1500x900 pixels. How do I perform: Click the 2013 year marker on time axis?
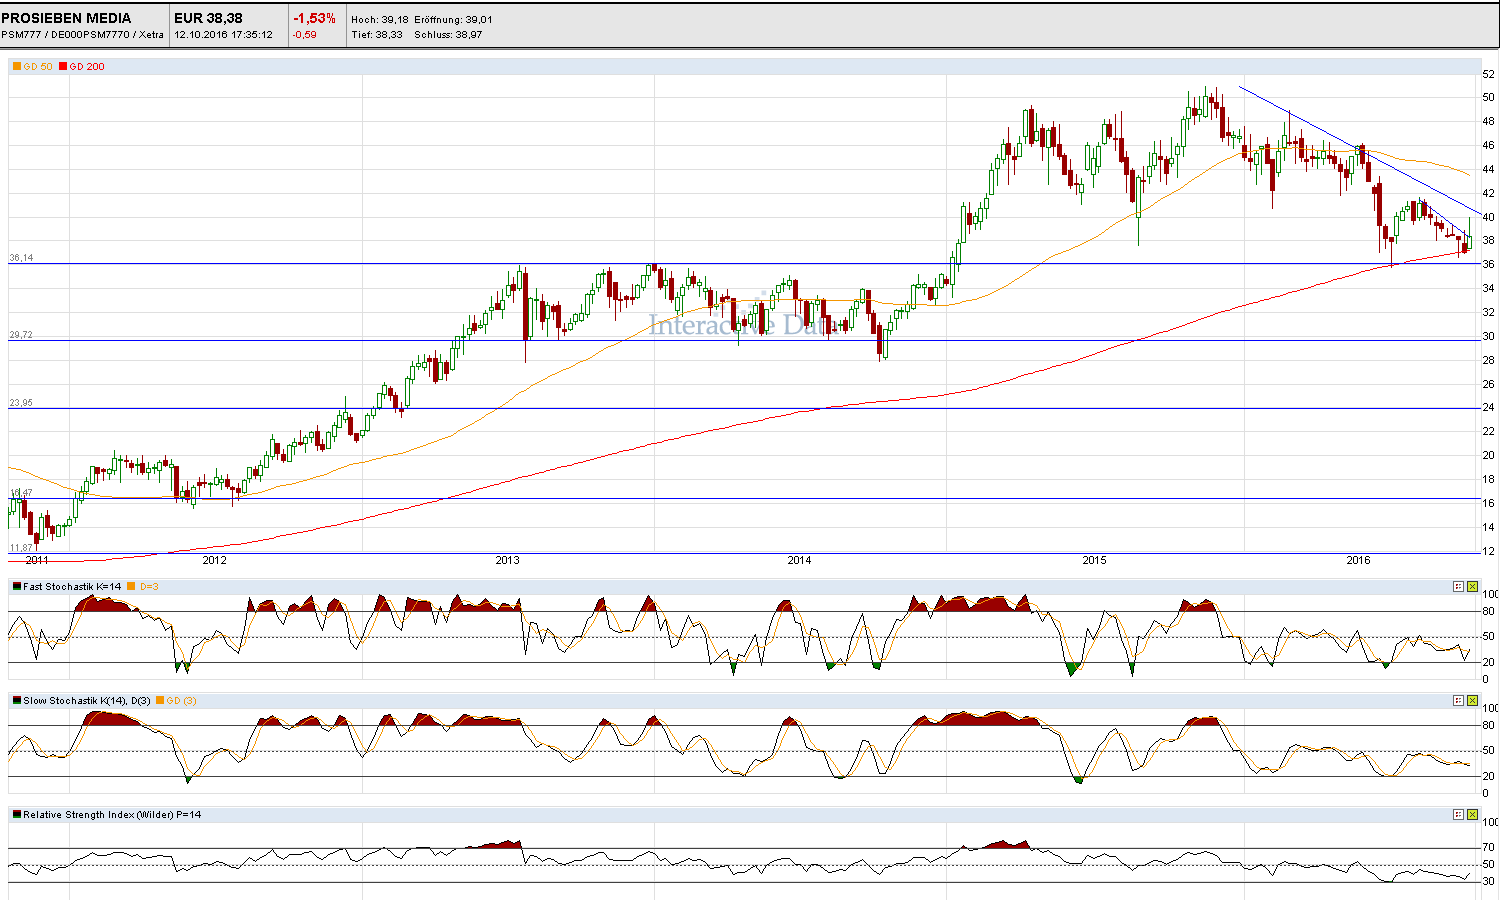pyautogui.click(x=508, y=560)
